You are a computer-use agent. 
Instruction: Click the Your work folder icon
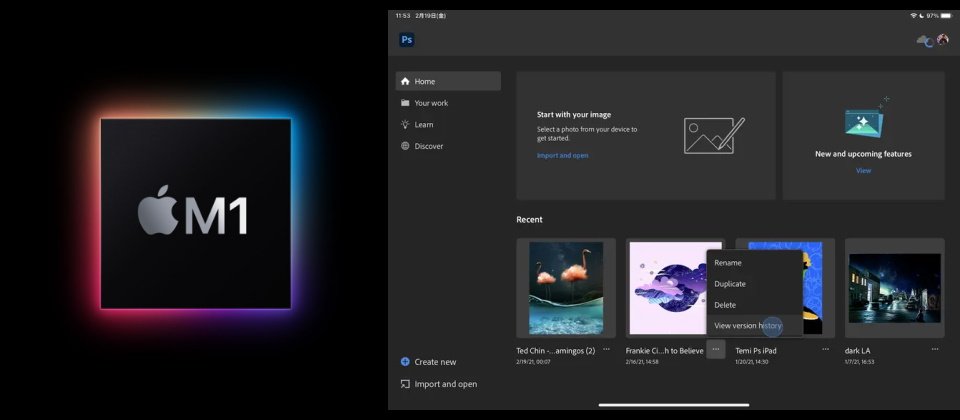(x=405, y=103)
